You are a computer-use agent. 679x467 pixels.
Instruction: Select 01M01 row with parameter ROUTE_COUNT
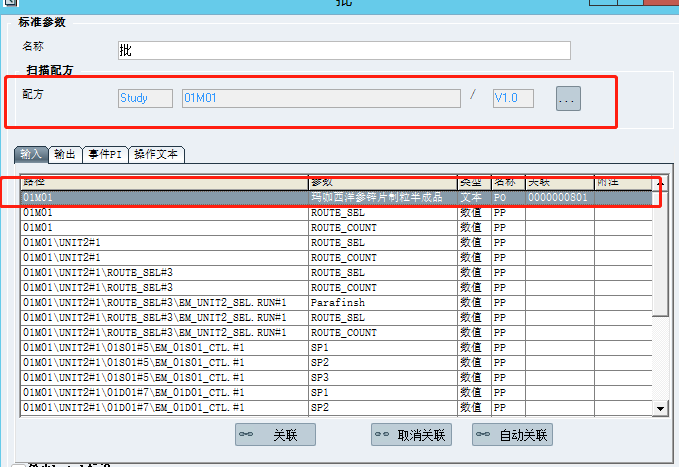pos(336,228)
